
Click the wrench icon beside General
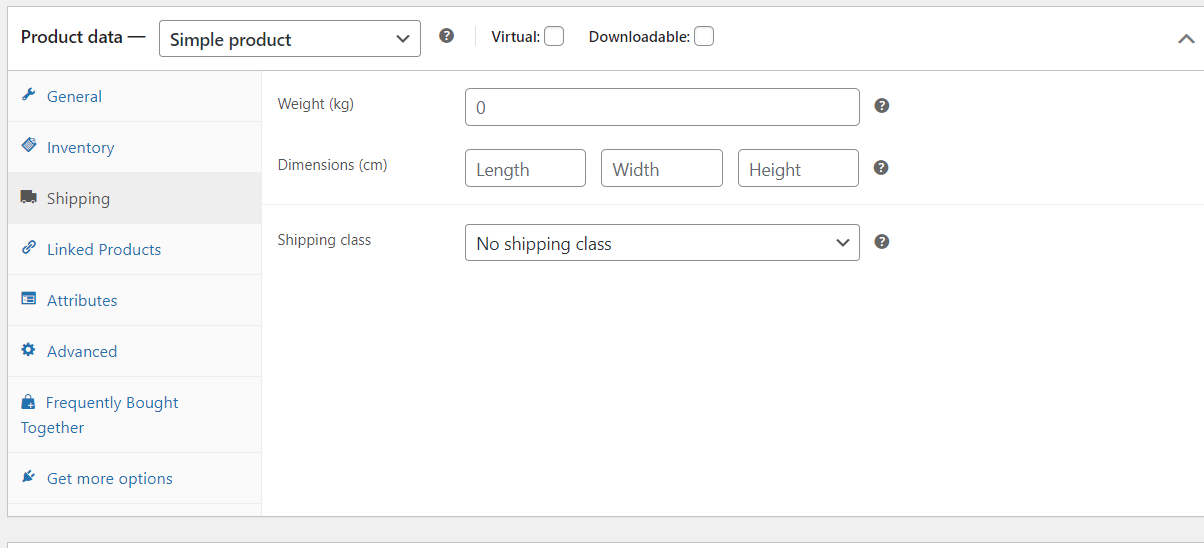click(x=28, y=96)
